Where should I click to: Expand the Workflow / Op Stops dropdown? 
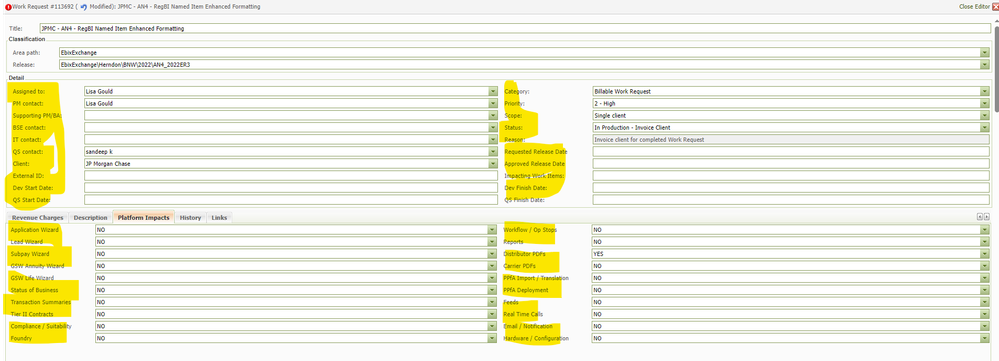tap(985, 229)
